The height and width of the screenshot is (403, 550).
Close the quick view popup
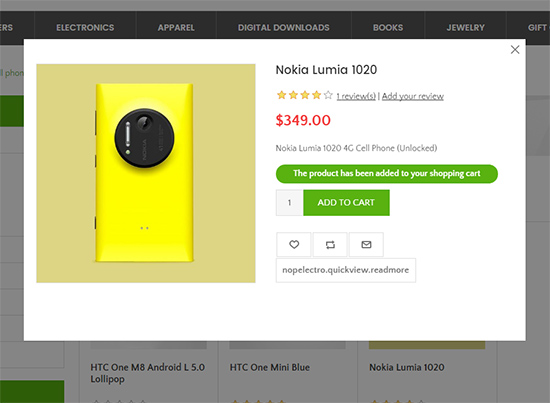coord(515,49)
